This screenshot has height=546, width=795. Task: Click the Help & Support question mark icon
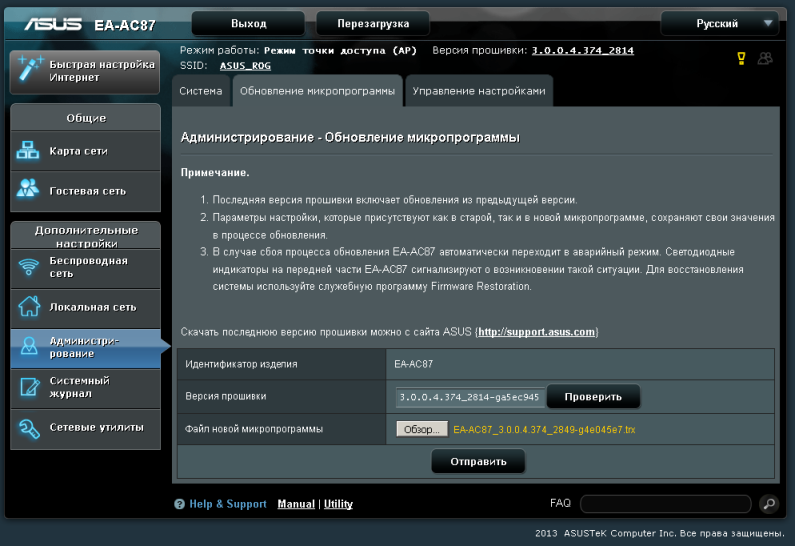point(179,504)
